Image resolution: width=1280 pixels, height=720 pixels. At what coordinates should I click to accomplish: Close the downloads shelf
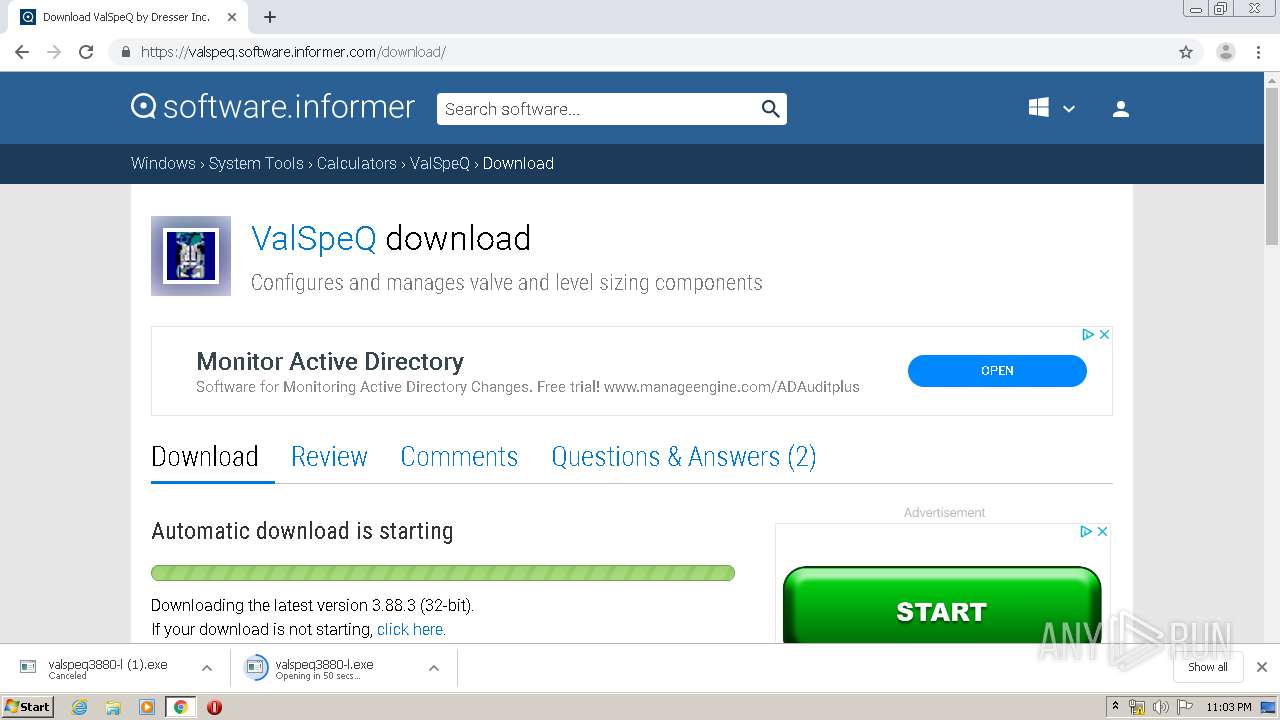tap(1262, 667)
